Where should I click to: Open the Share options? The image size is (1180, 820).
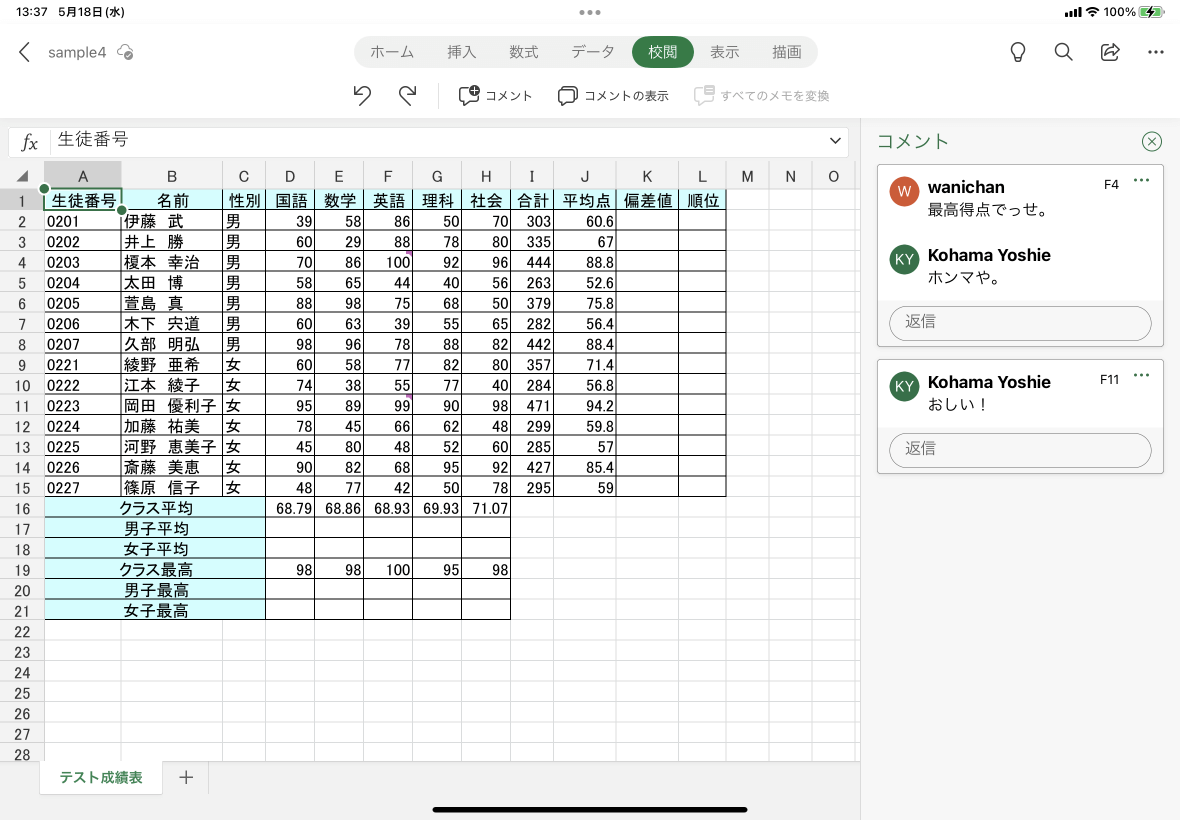(x=1110, y=52)
